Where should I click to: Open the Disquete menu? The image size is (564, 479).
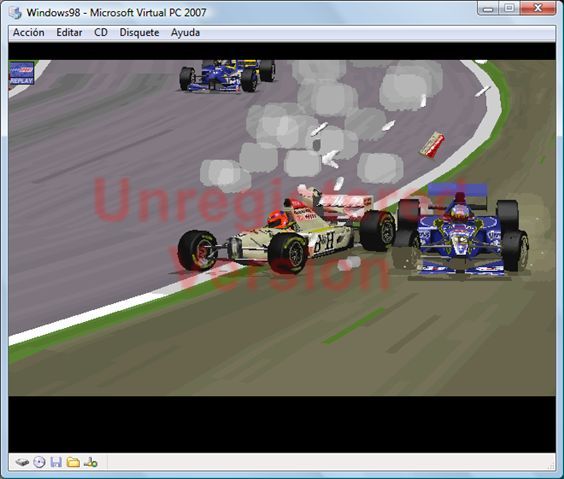(x=139, y=33)
